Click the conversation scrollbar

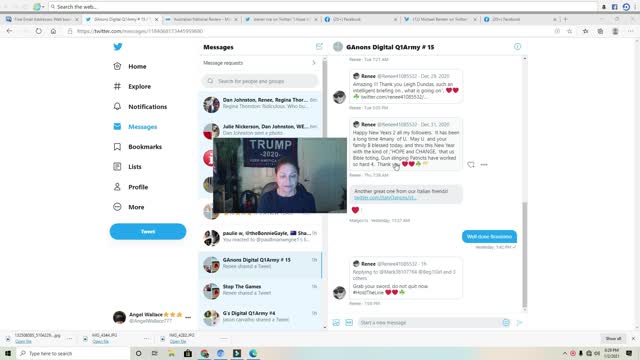click(524, 254)
